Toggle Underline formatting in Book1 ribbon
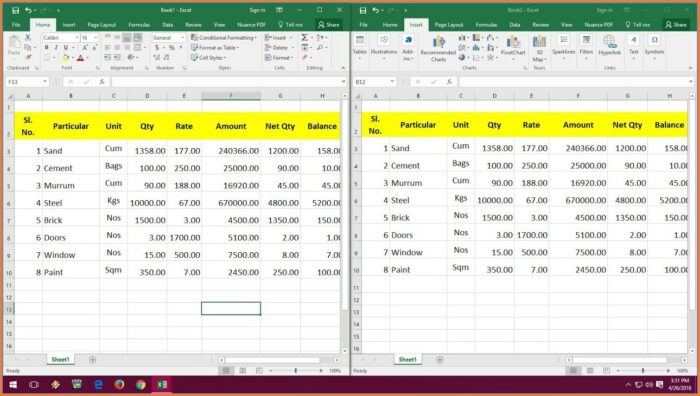 click(66, 47)
